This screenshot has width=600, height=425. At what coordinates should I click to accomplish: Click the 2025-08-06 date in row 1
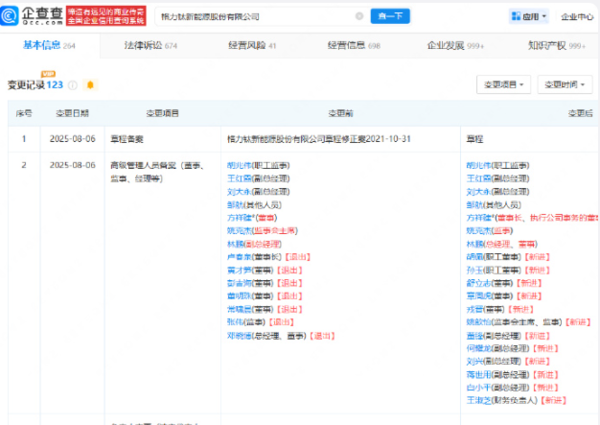point(72,139)
